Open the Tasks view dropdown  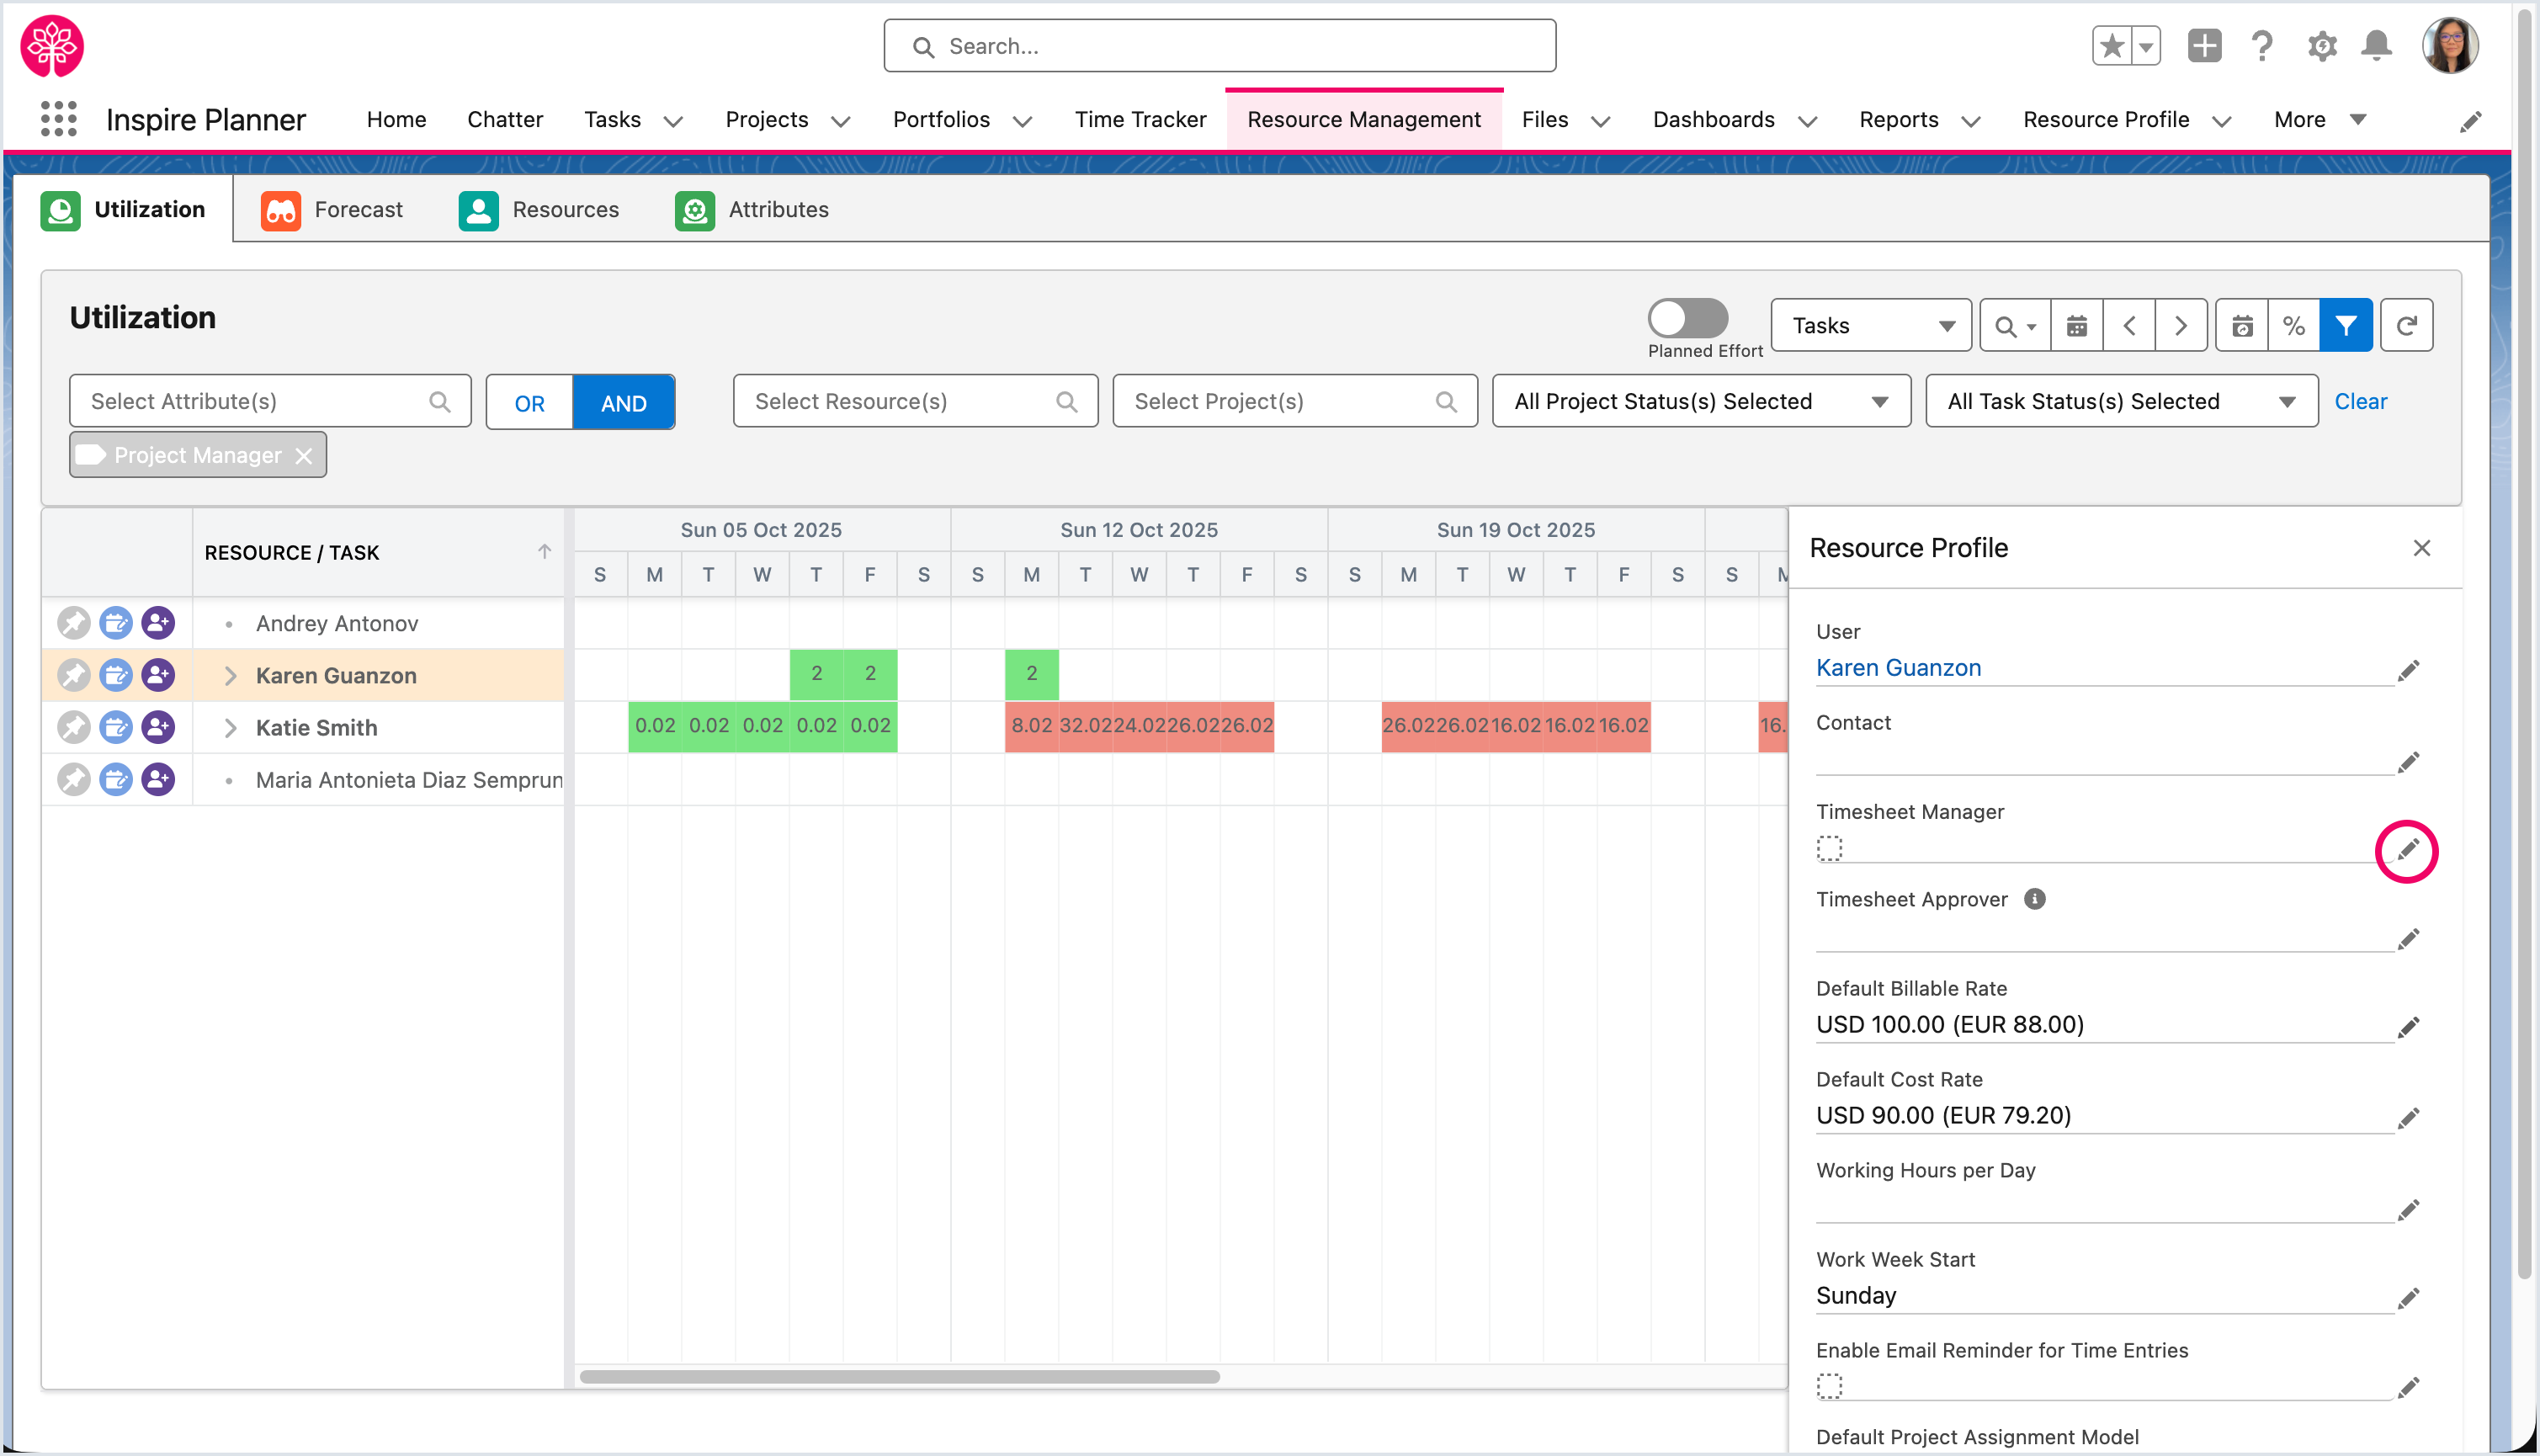coord(1870,325)
